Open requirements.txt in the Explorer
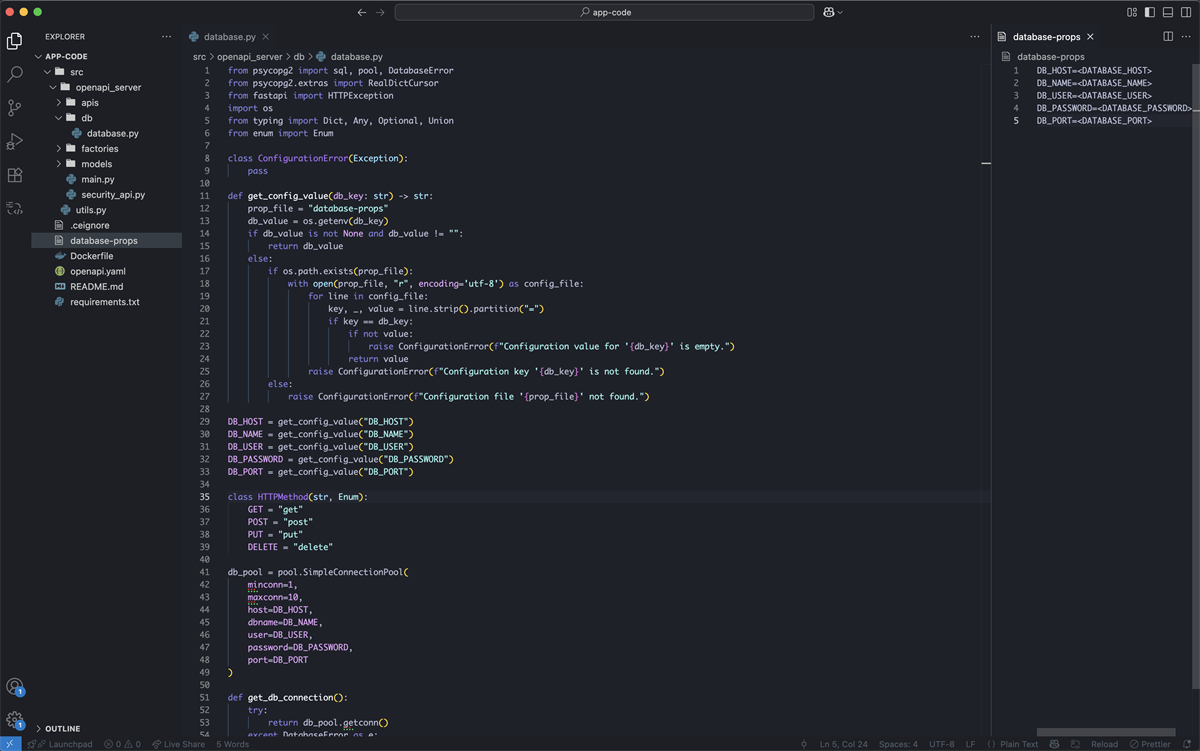1200x751 pixels. pyautogui.click(x=105, y=302)
